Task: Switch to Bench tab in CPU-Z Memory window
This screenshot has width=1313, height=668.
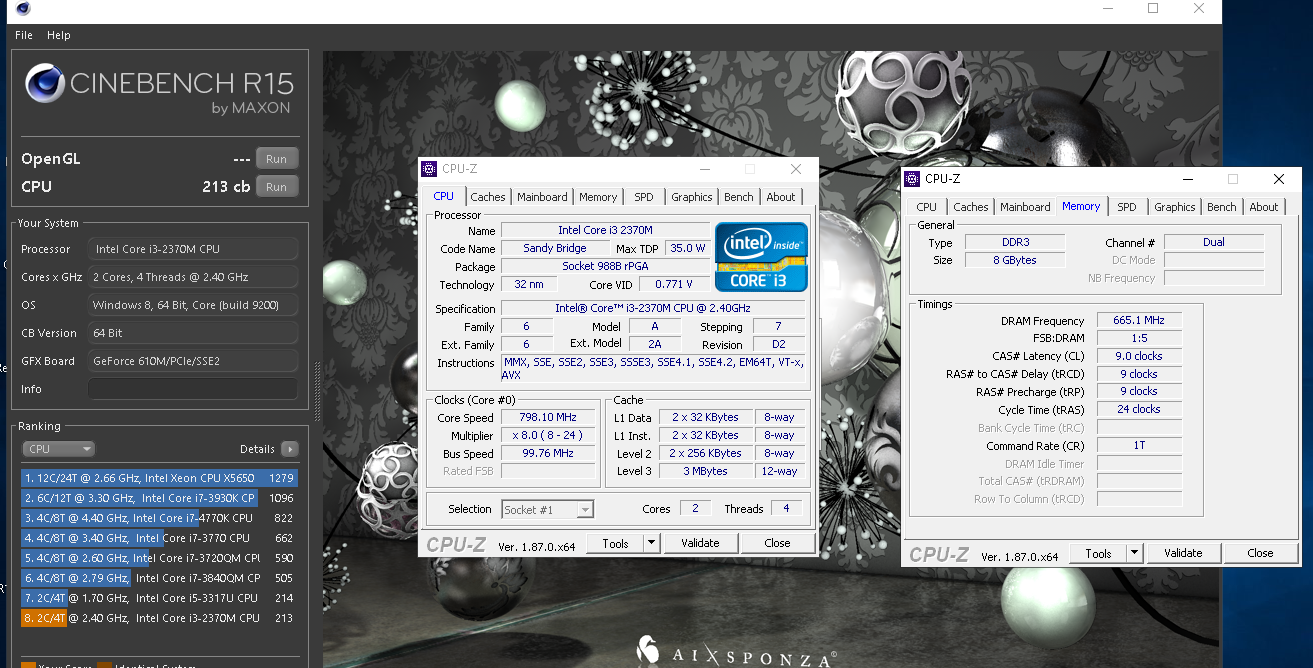Action: (x=1222, y=207)
